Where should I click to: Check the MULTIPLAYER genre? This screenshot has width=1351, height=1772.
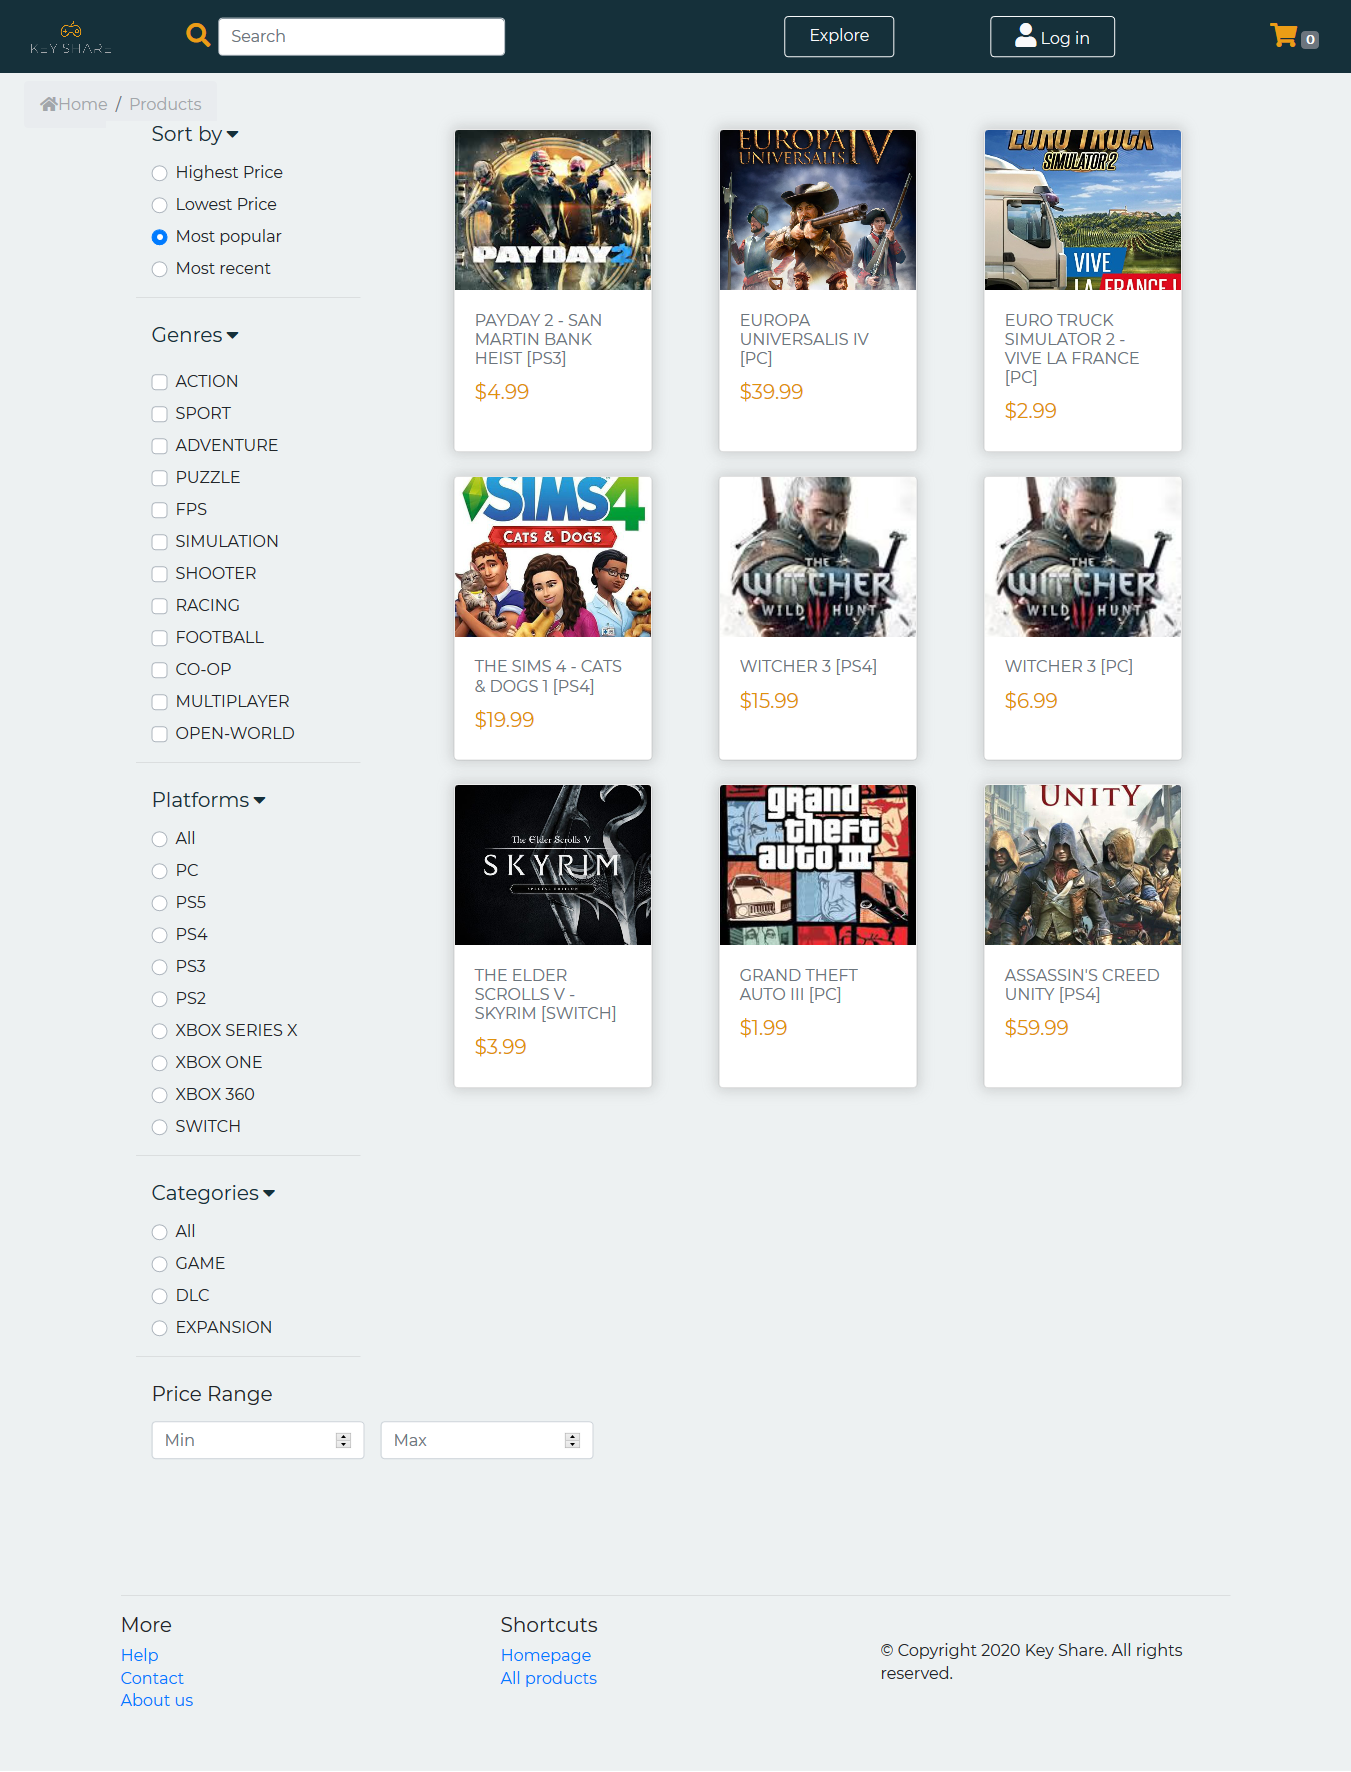[x=160, y=702]
